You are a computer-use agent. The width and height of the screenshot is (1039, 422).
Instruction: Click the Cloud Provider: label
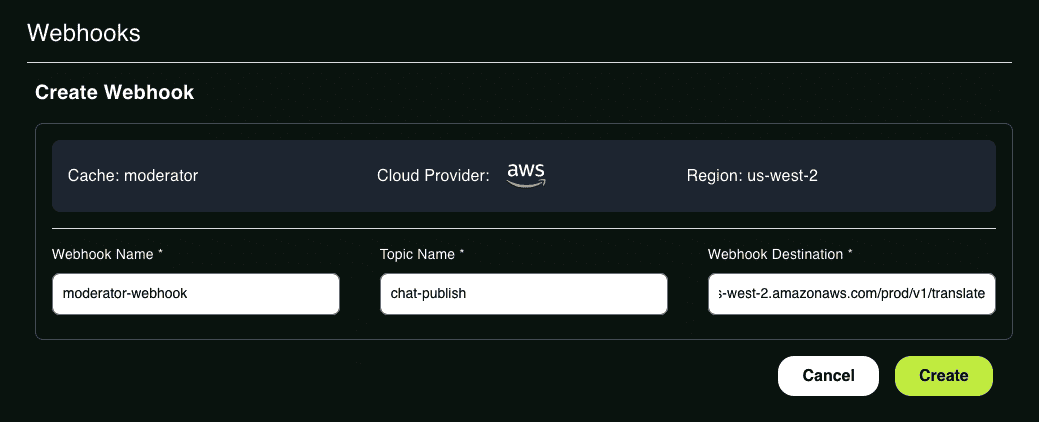point(433,176)
